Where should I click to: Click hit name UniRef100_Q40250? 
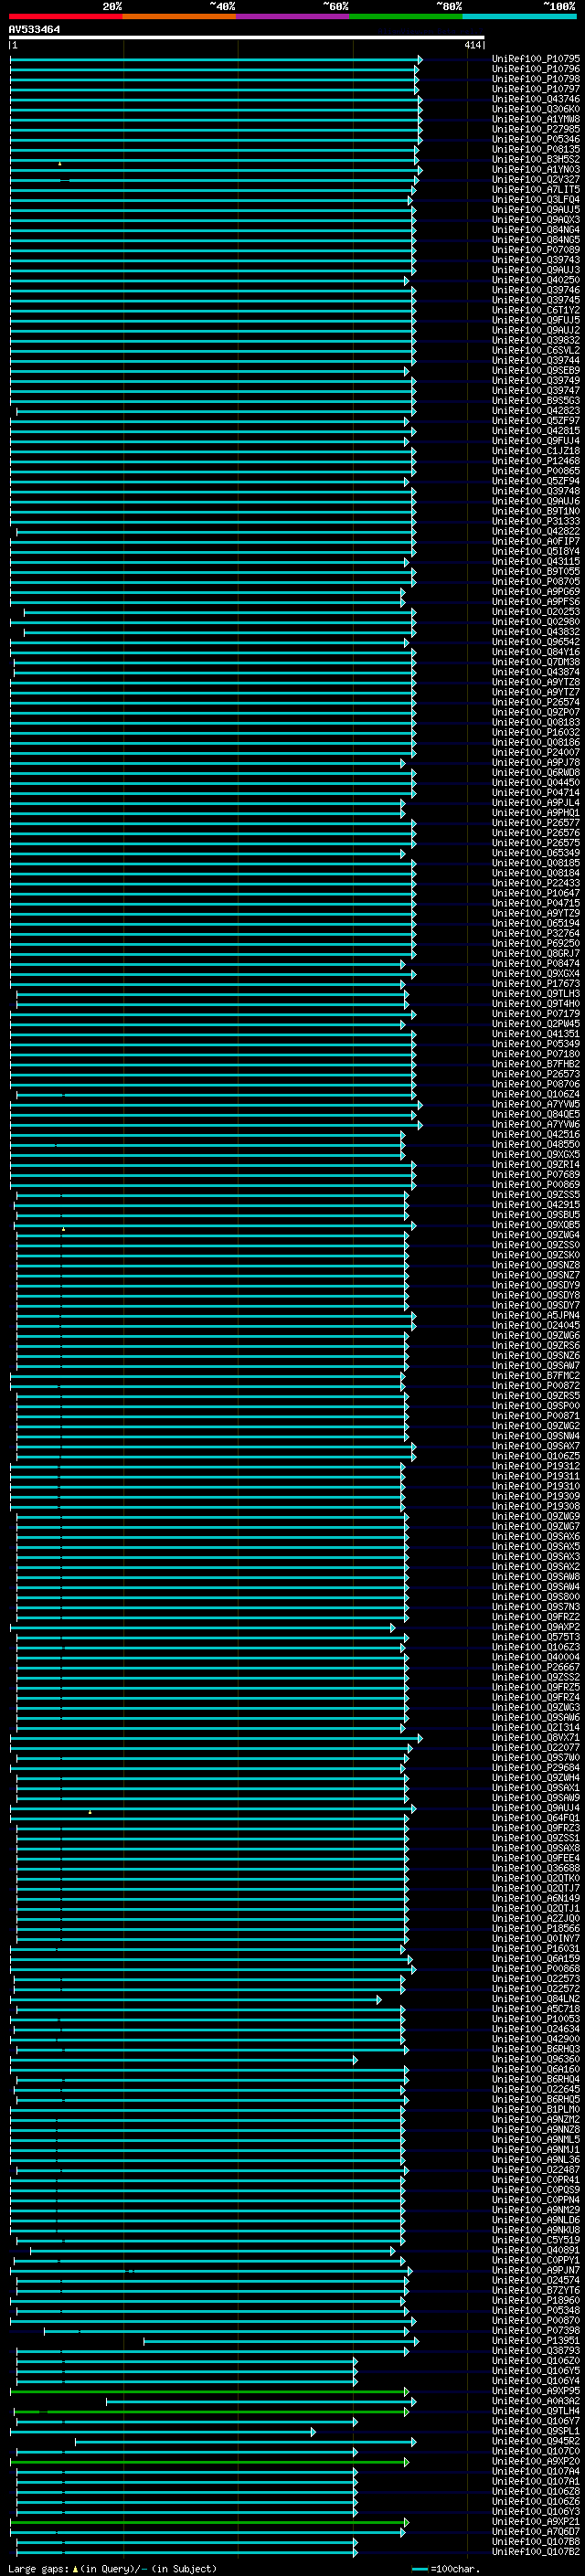pyautogui.click(x=536, y=280)
